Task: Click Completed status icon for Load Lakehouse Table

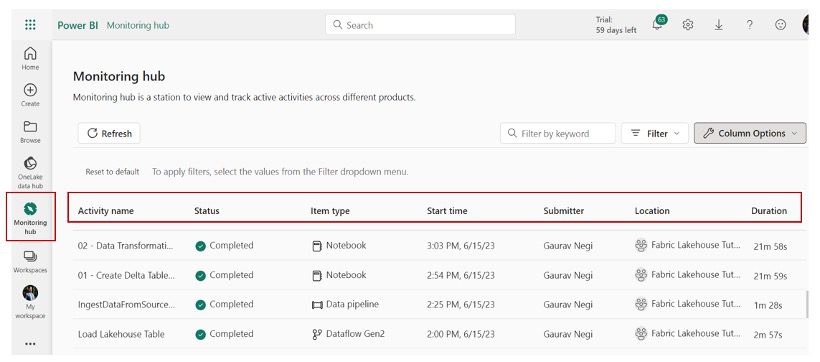Action: 200,334
